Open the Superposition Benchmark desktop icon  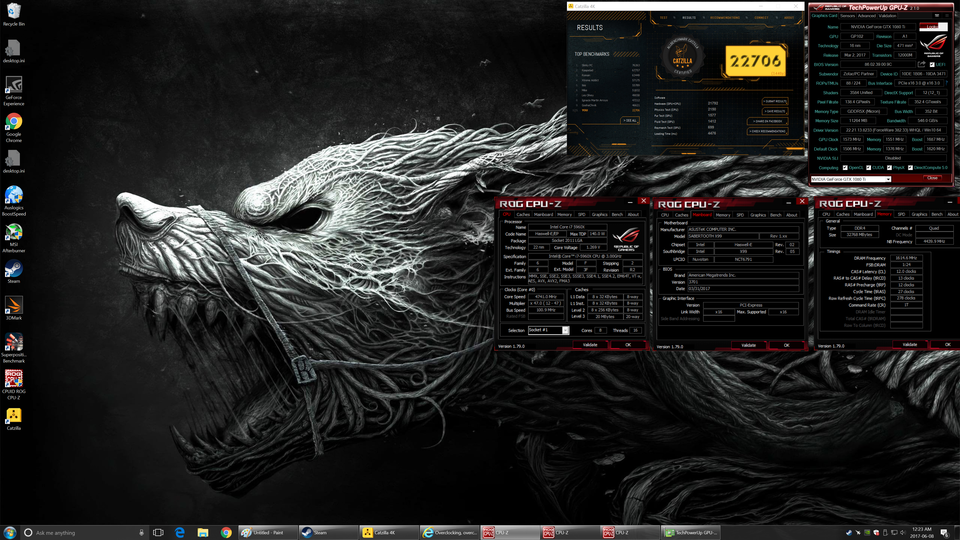pos(13,348)
